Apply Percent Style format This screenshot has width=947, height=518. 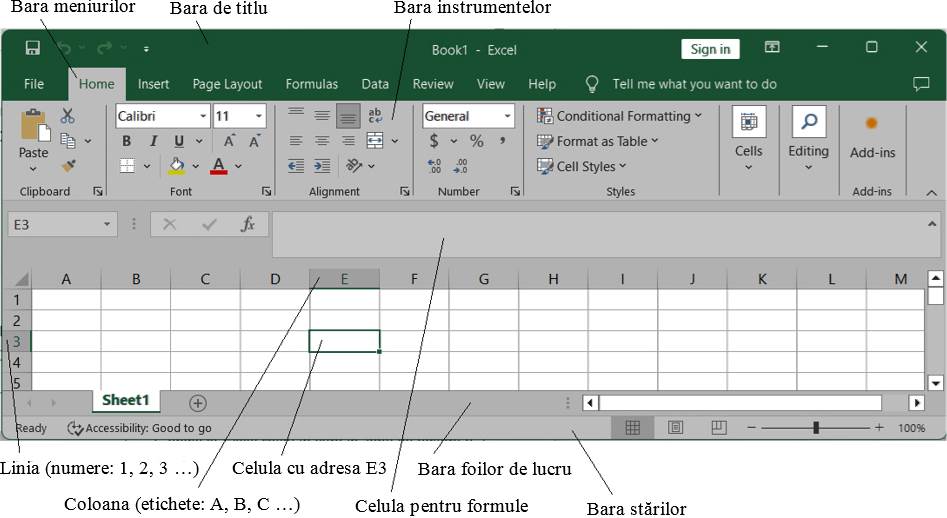477,141
